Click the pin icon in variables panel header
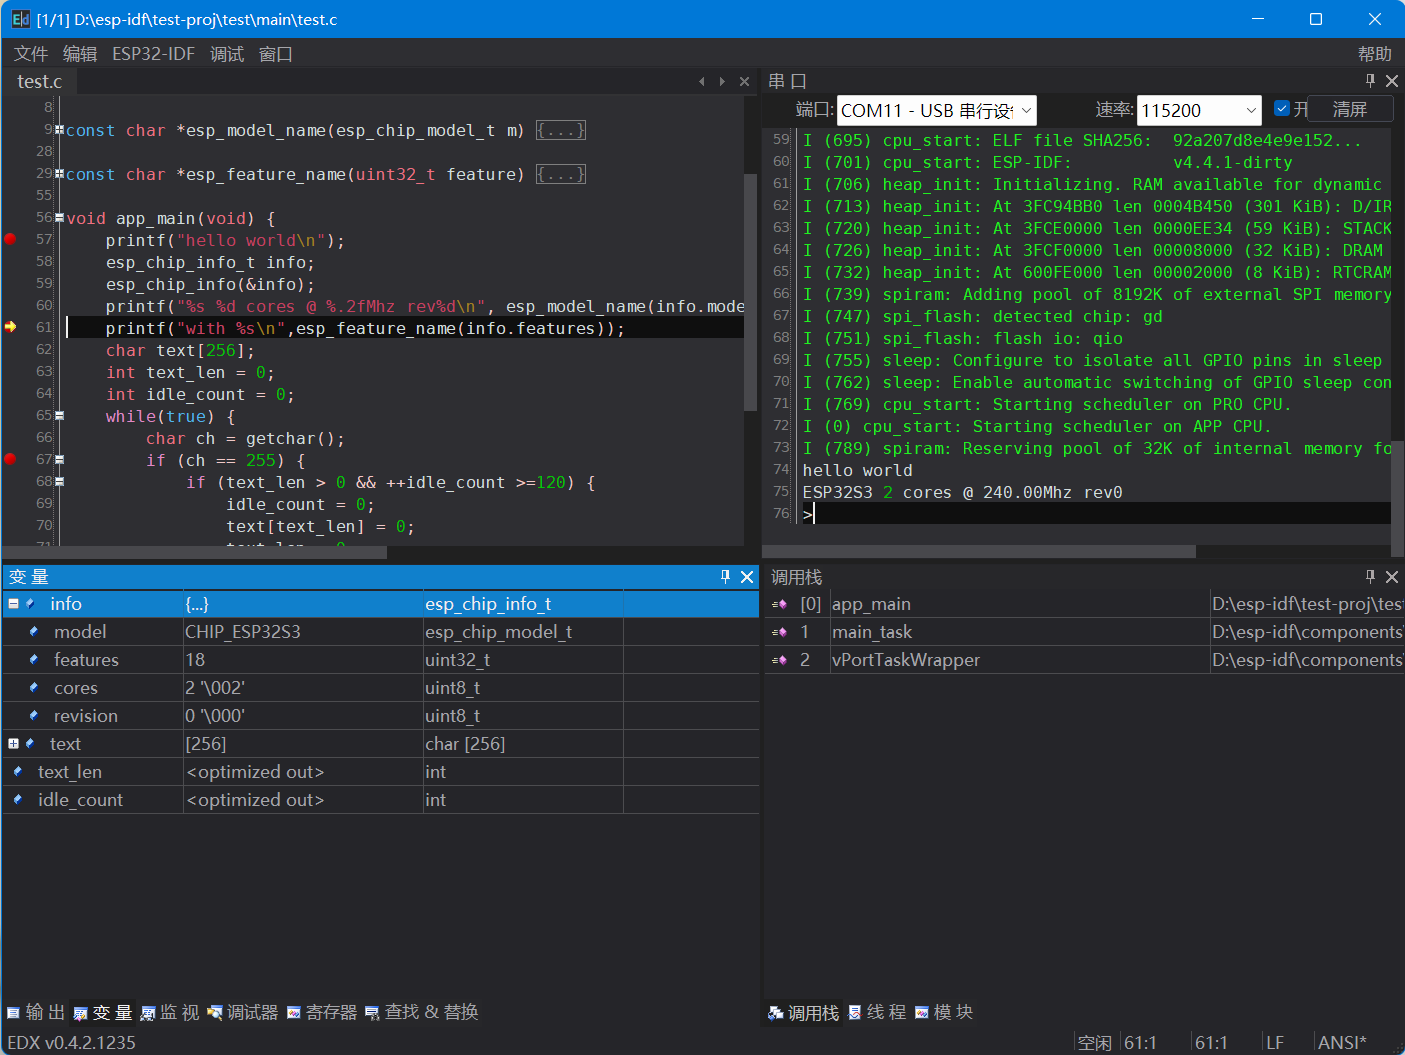 click(725, 577)
